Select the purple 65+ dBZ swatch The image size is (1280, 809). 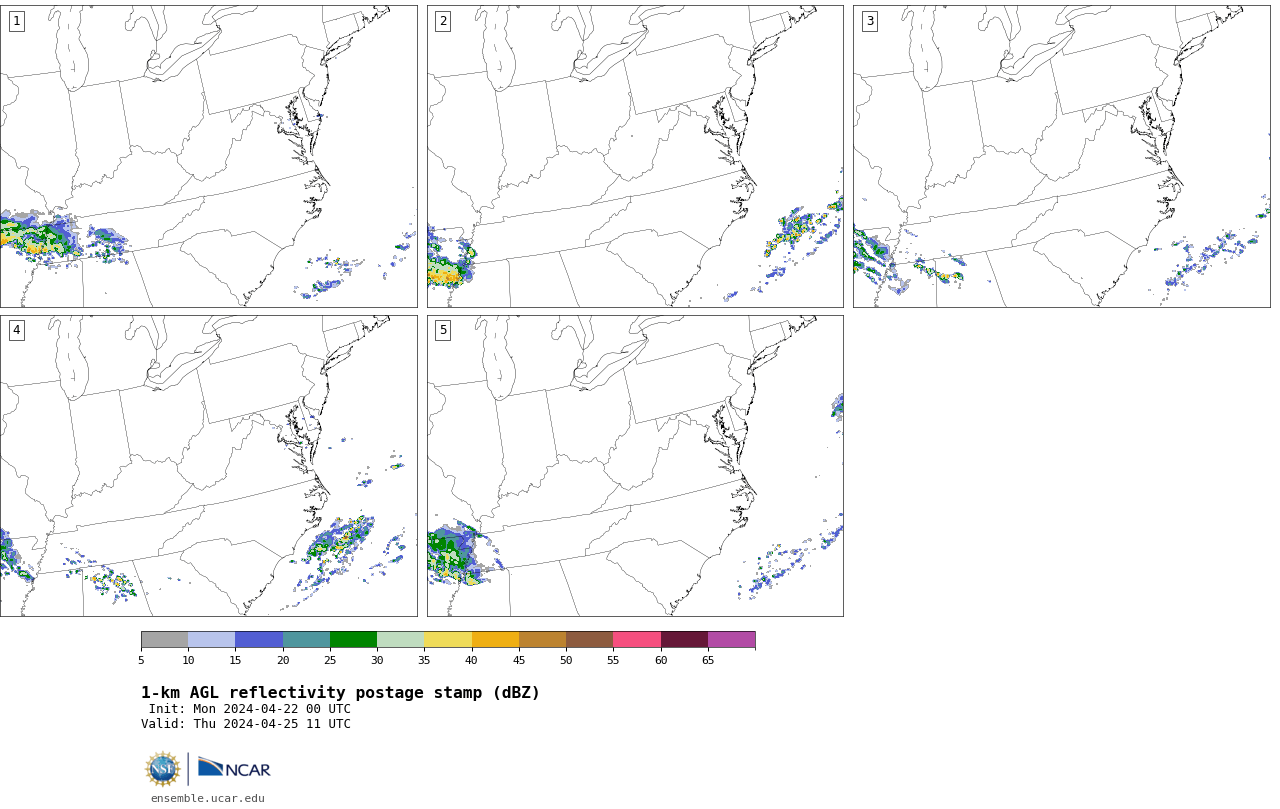pyautogui.click(x=731, y=640)
